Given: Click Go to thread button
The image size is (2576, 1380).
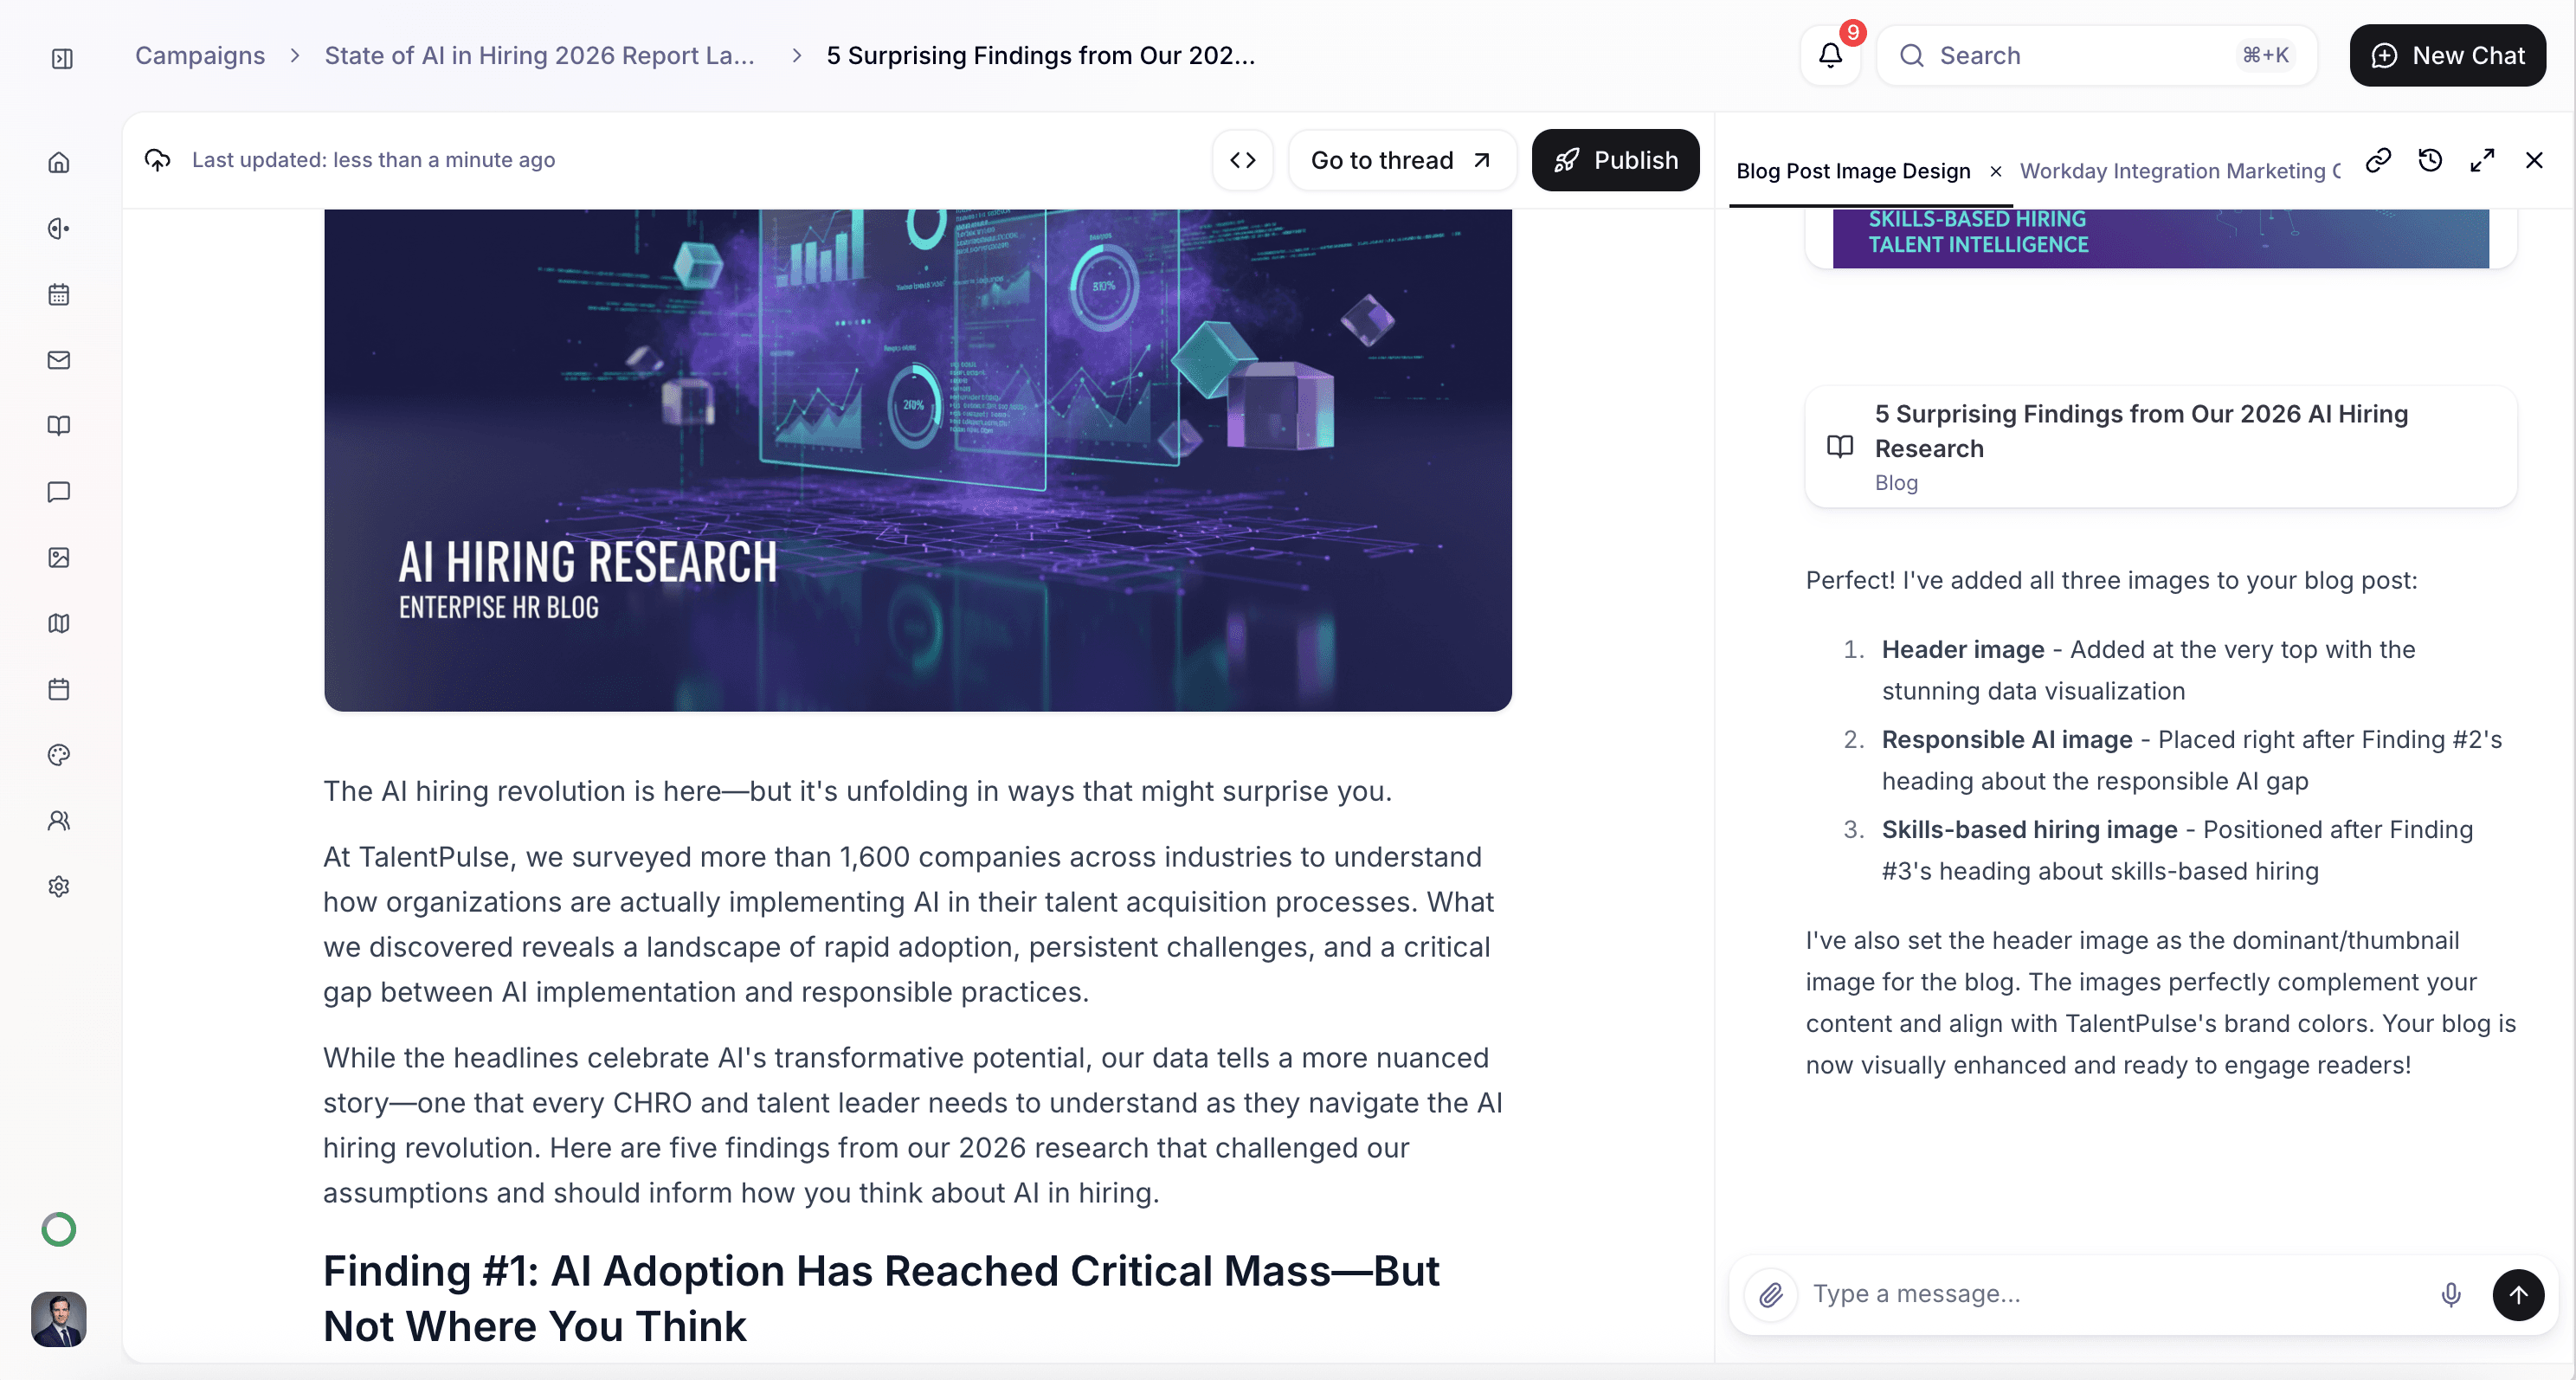Looking at the screenshot, I should (1401, 160).
